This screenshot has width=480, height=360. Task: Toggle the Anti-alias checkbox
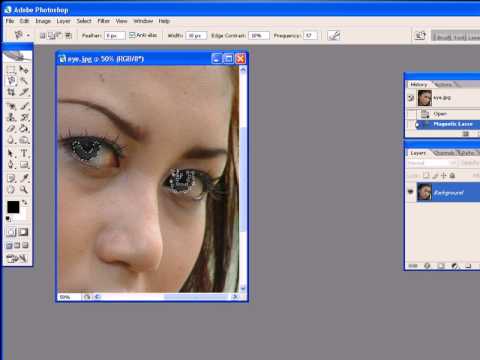[x=132, y=35]
